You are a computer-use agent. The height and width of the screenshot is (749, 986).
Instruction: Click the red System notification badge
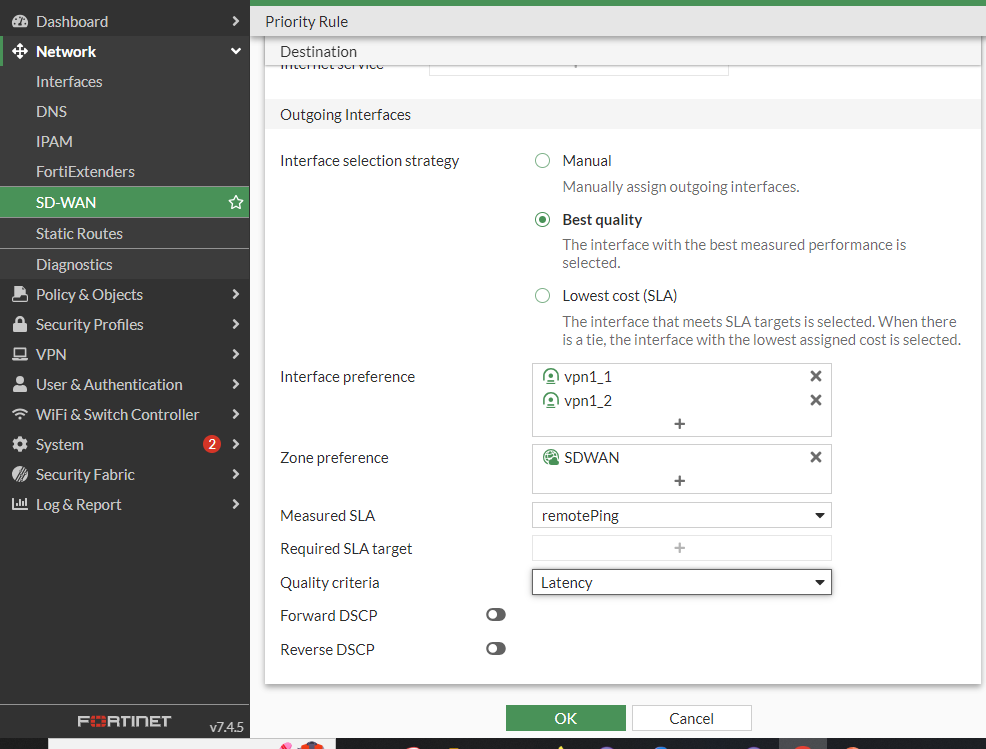tap(212, 445)
